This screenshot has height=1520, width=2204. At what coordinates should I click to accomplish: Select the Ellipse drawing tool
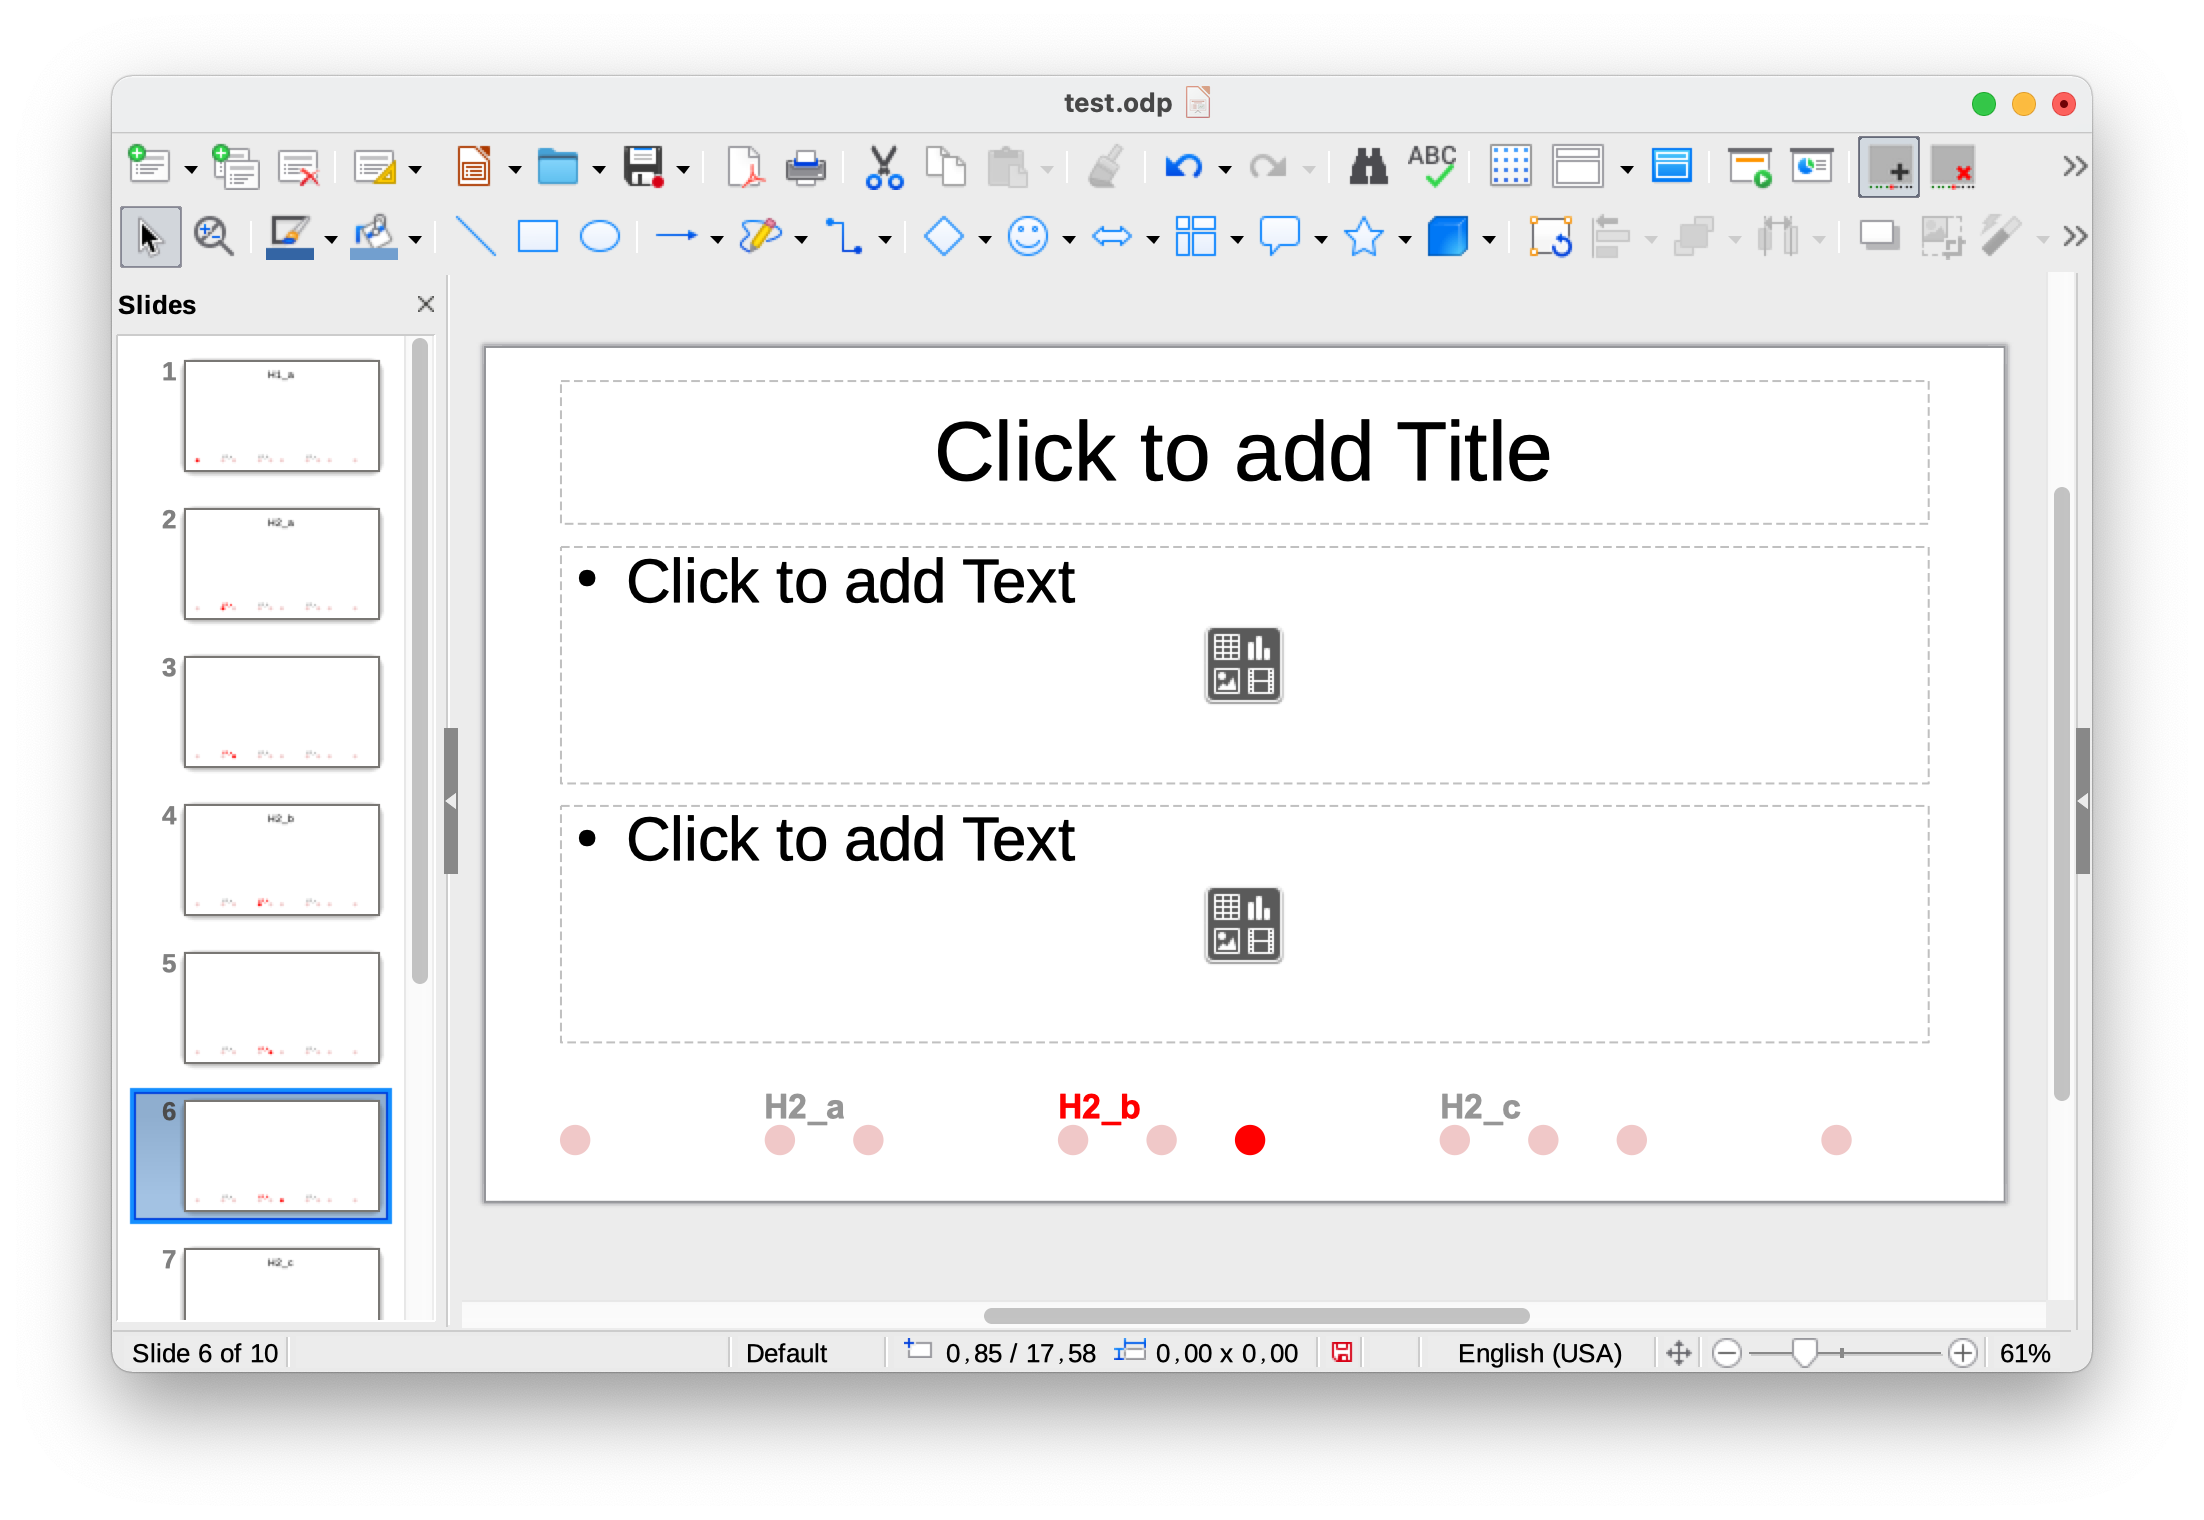(600, 237)
